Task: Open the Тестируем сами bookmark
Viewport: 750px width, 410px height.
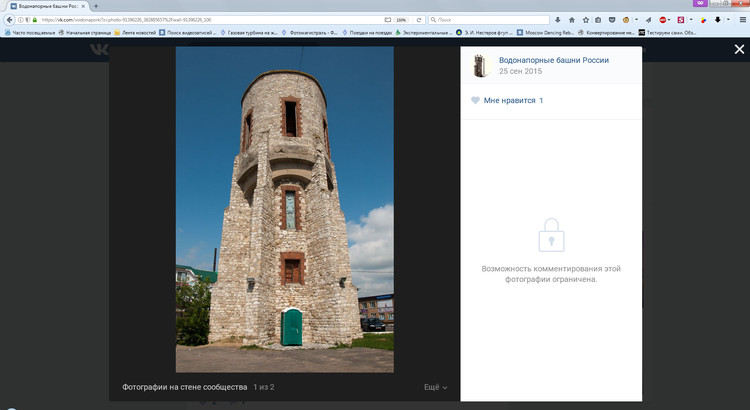Action: [x=667, y=33]
